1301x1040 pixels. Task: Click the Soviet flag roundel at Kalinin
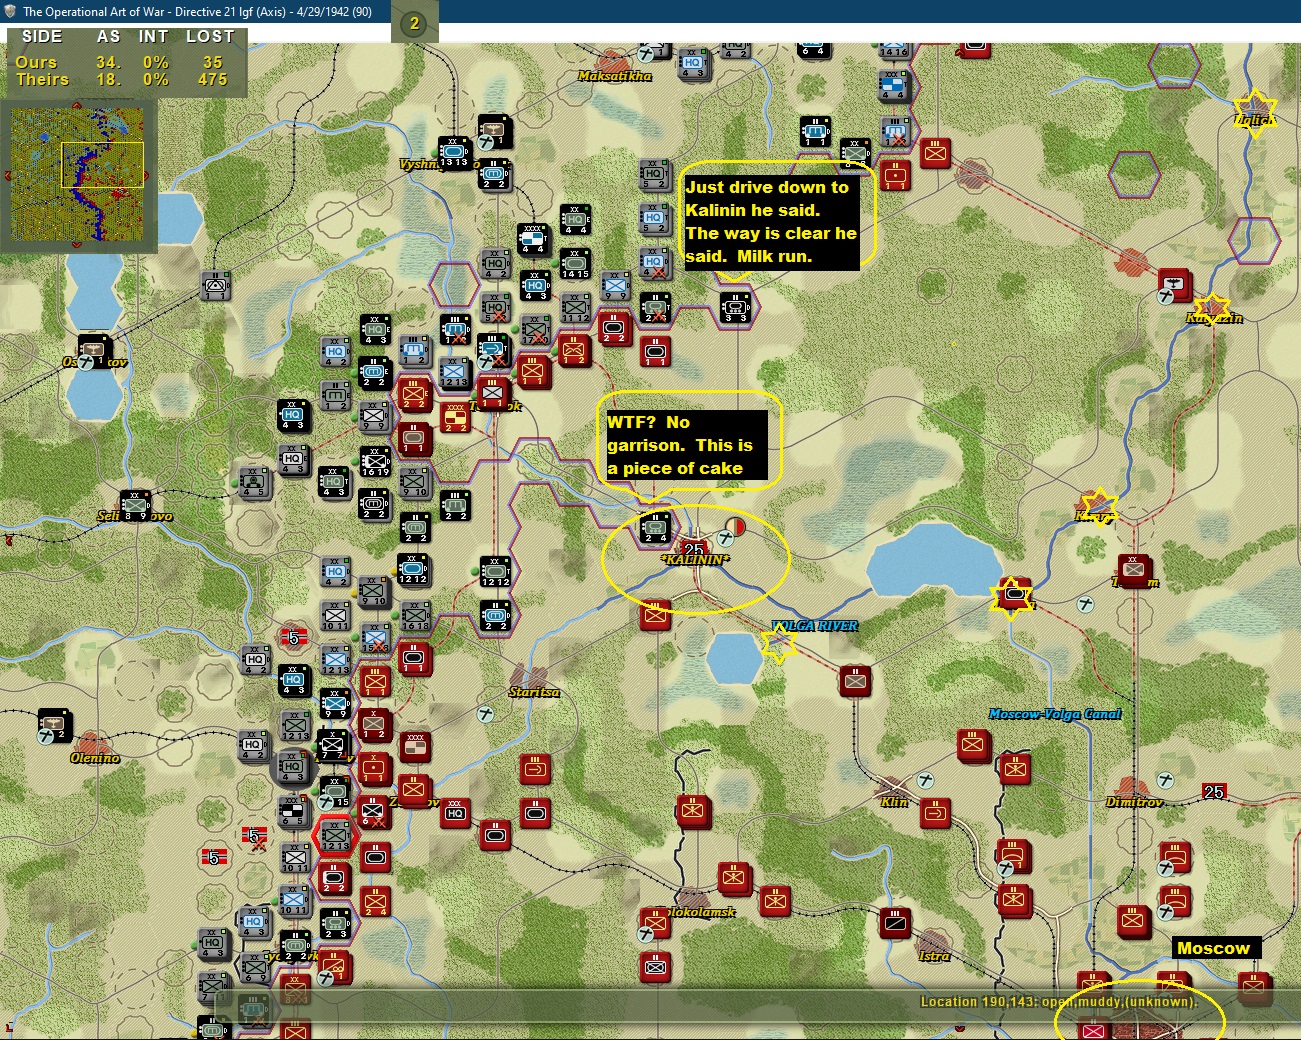pos(736,526)
